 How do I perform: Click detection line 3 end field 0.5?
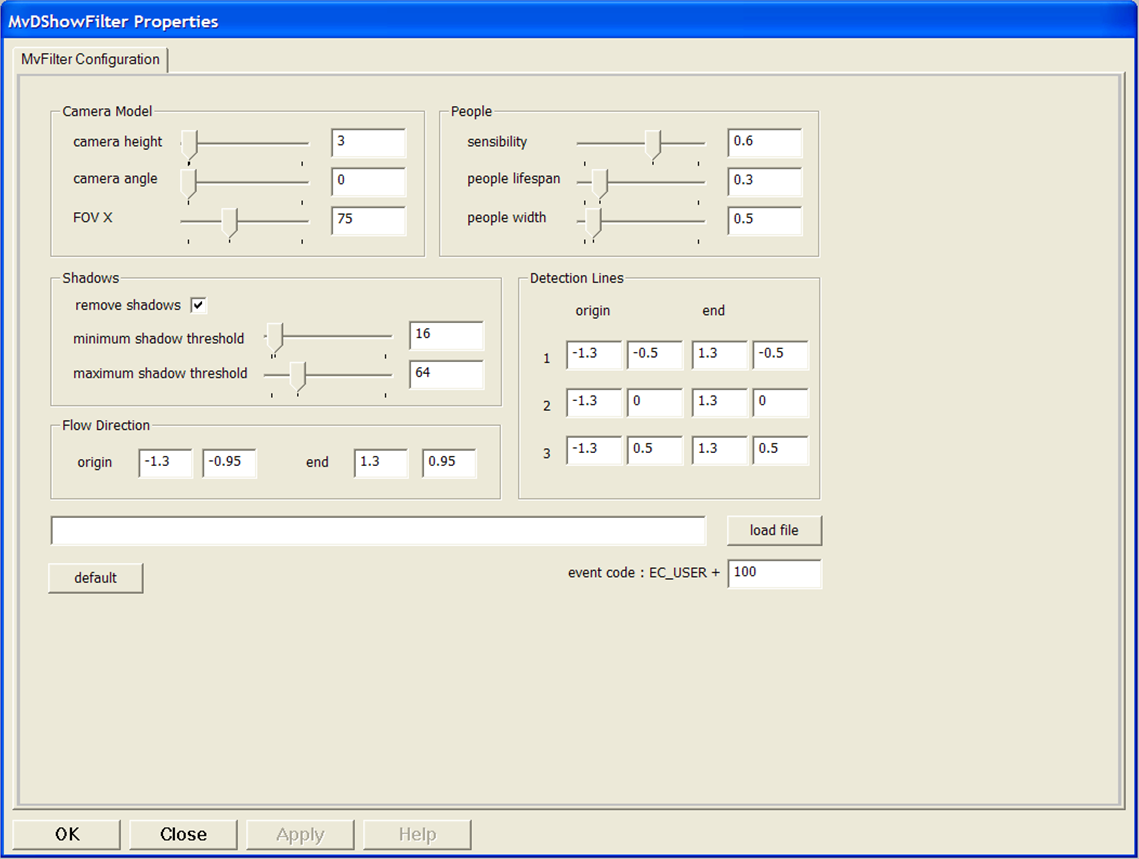tap(781, 450)
